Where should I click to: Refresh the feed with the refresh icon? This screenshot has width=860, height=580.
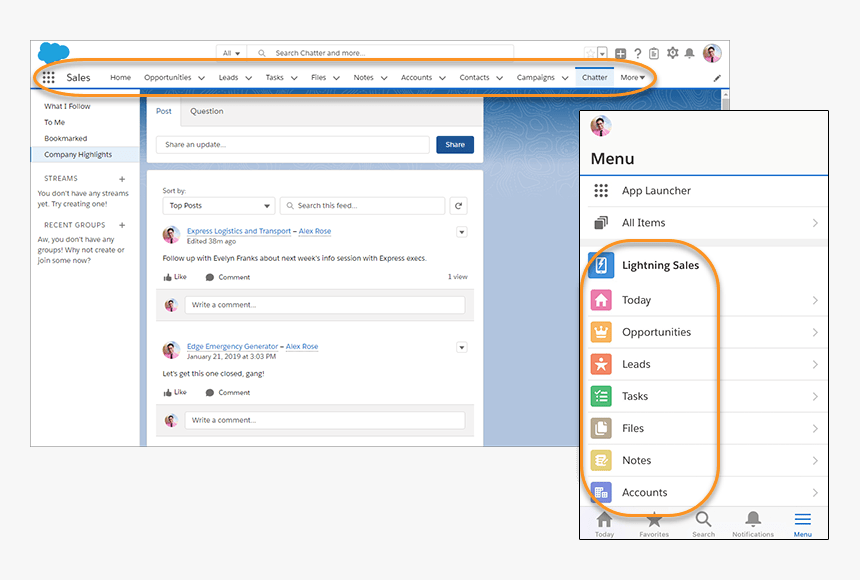(459, 206)
